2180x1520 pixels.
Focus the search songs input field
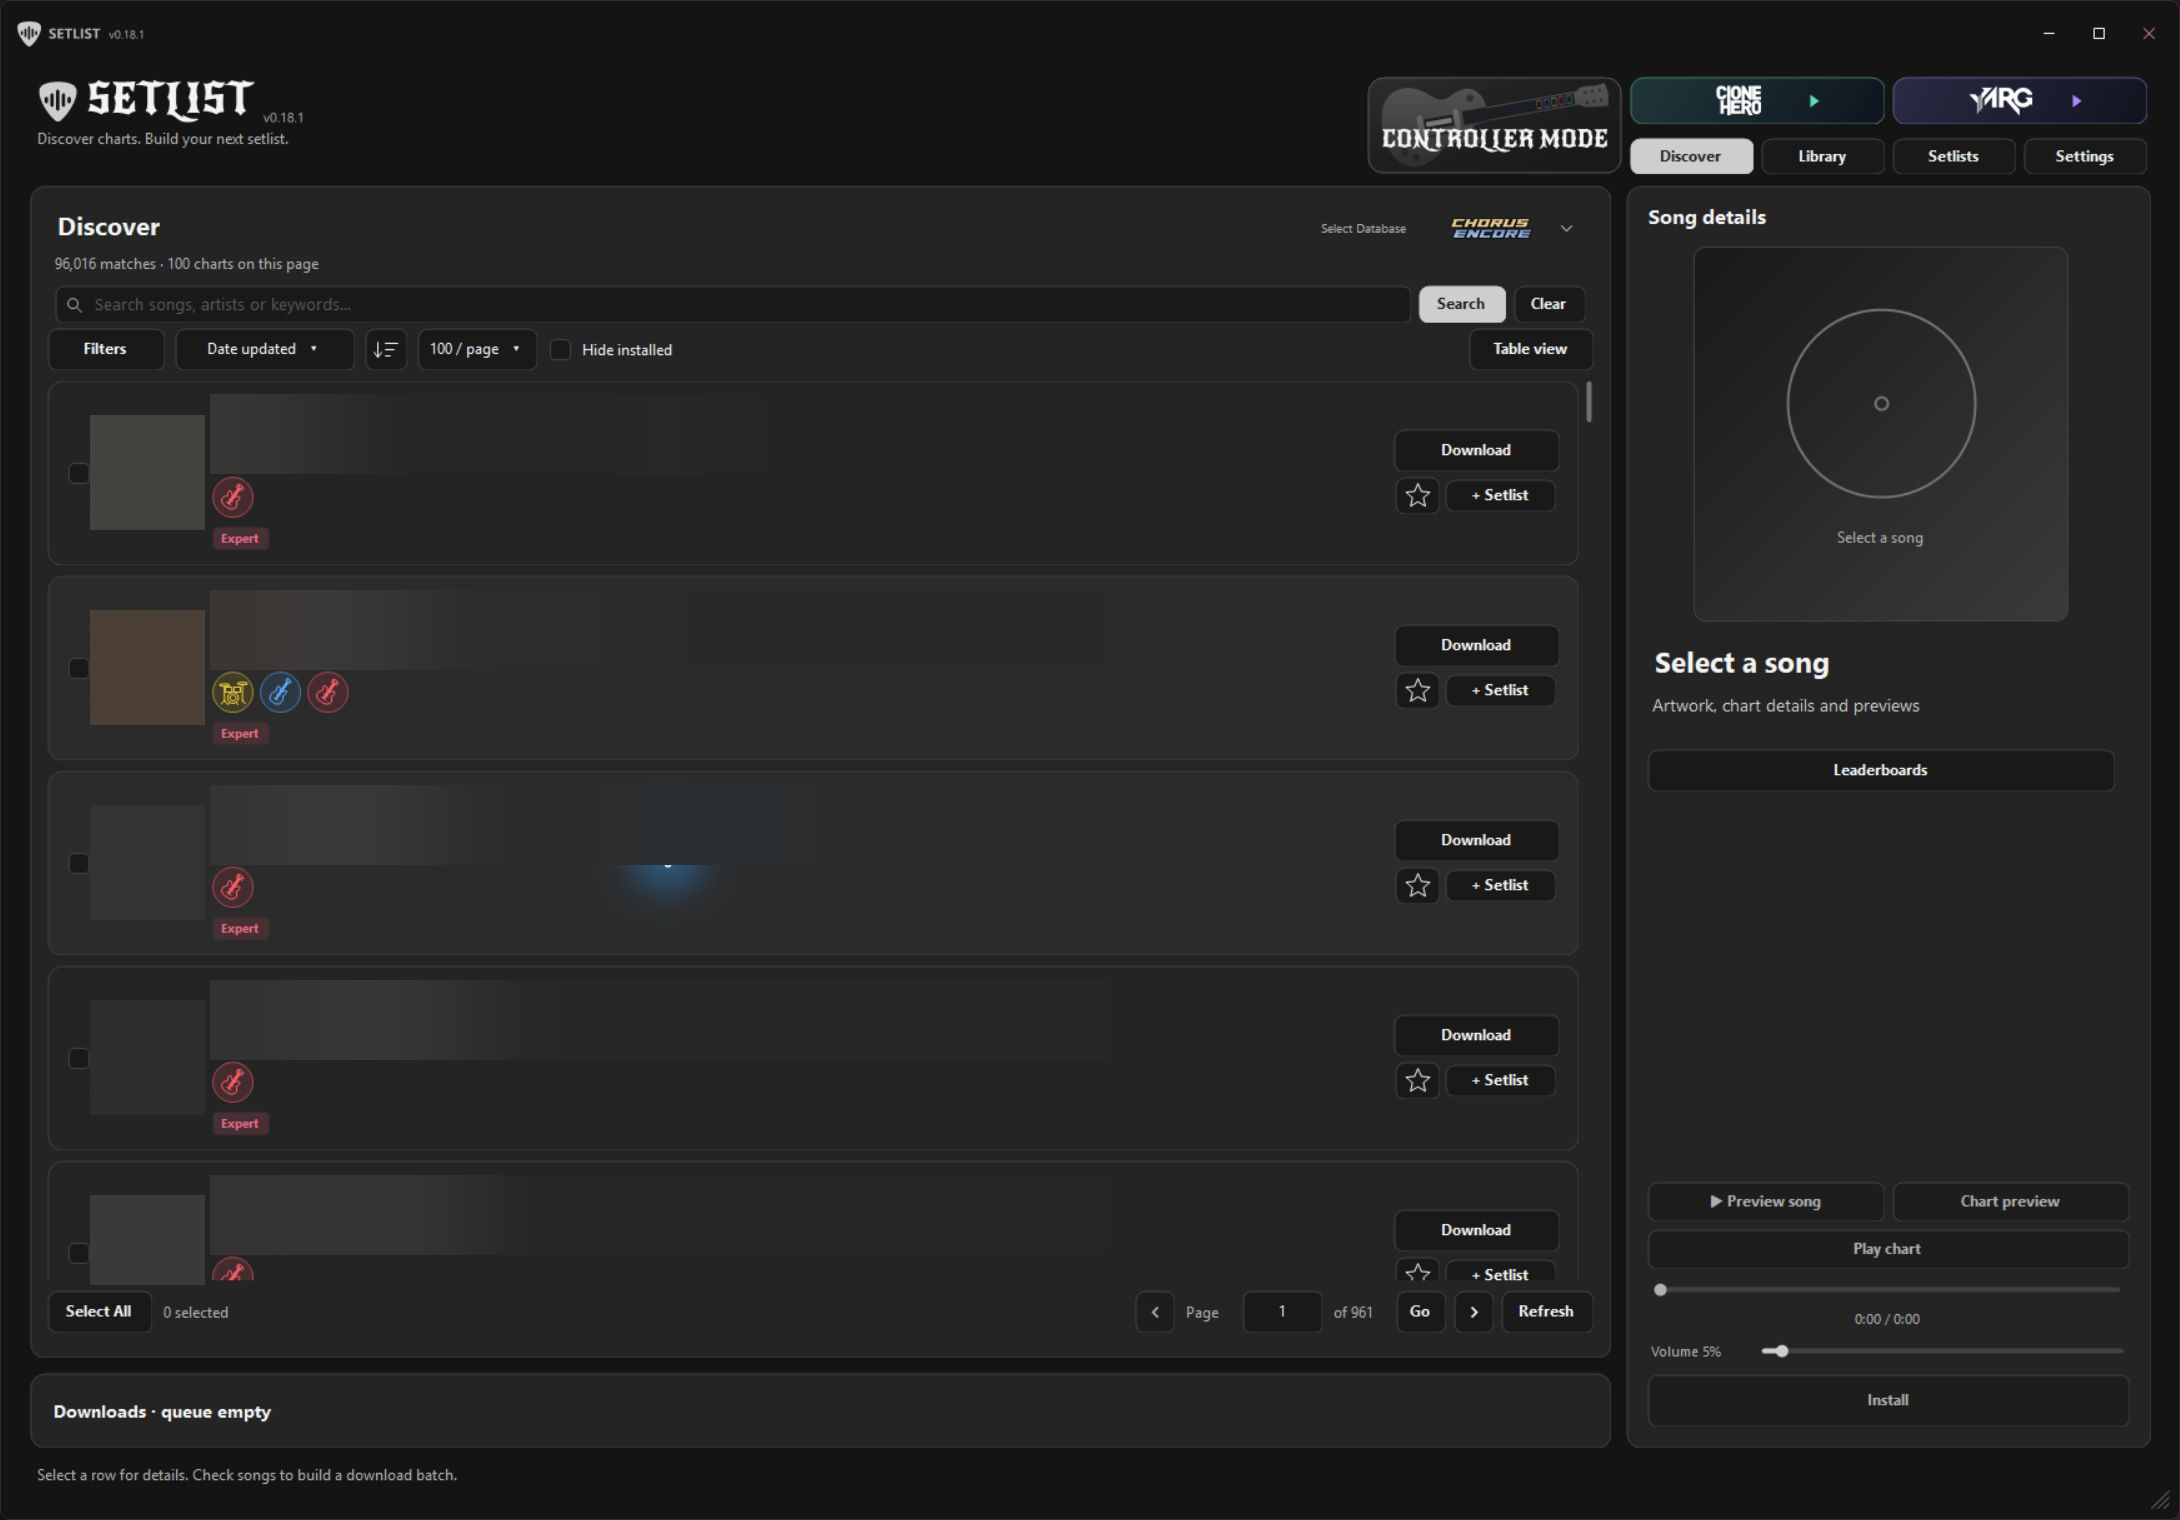(x=733, y=305)
